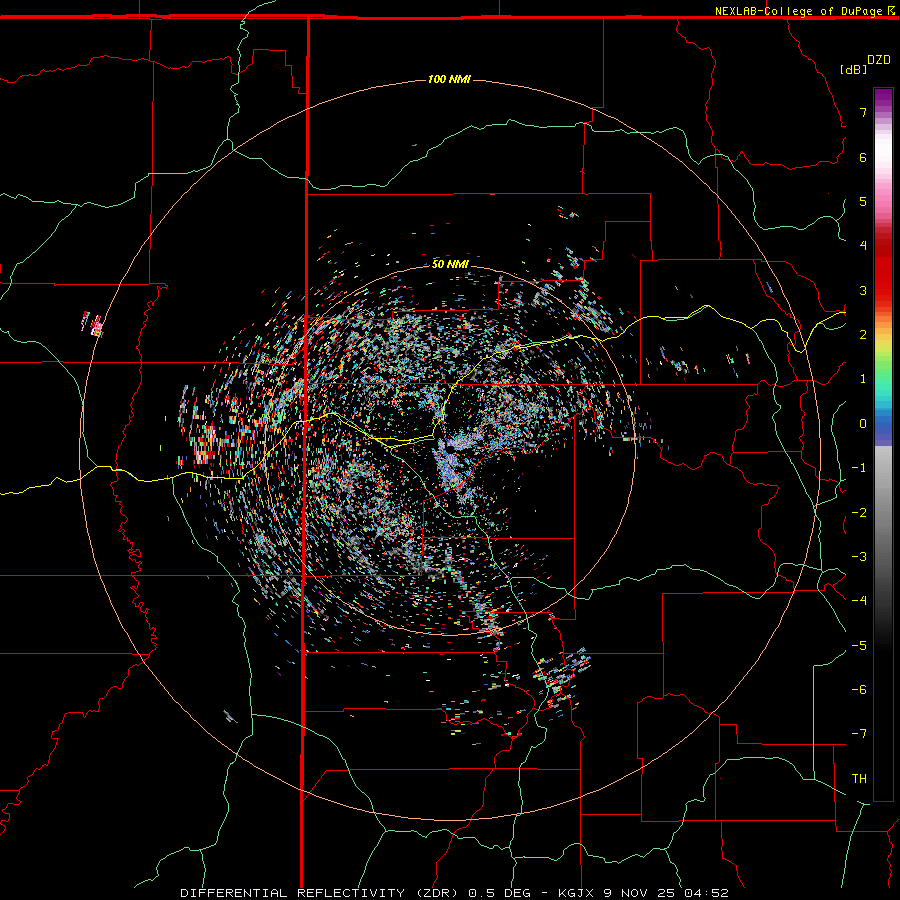Select the 100 NMI range ring label

click(449, 79)
